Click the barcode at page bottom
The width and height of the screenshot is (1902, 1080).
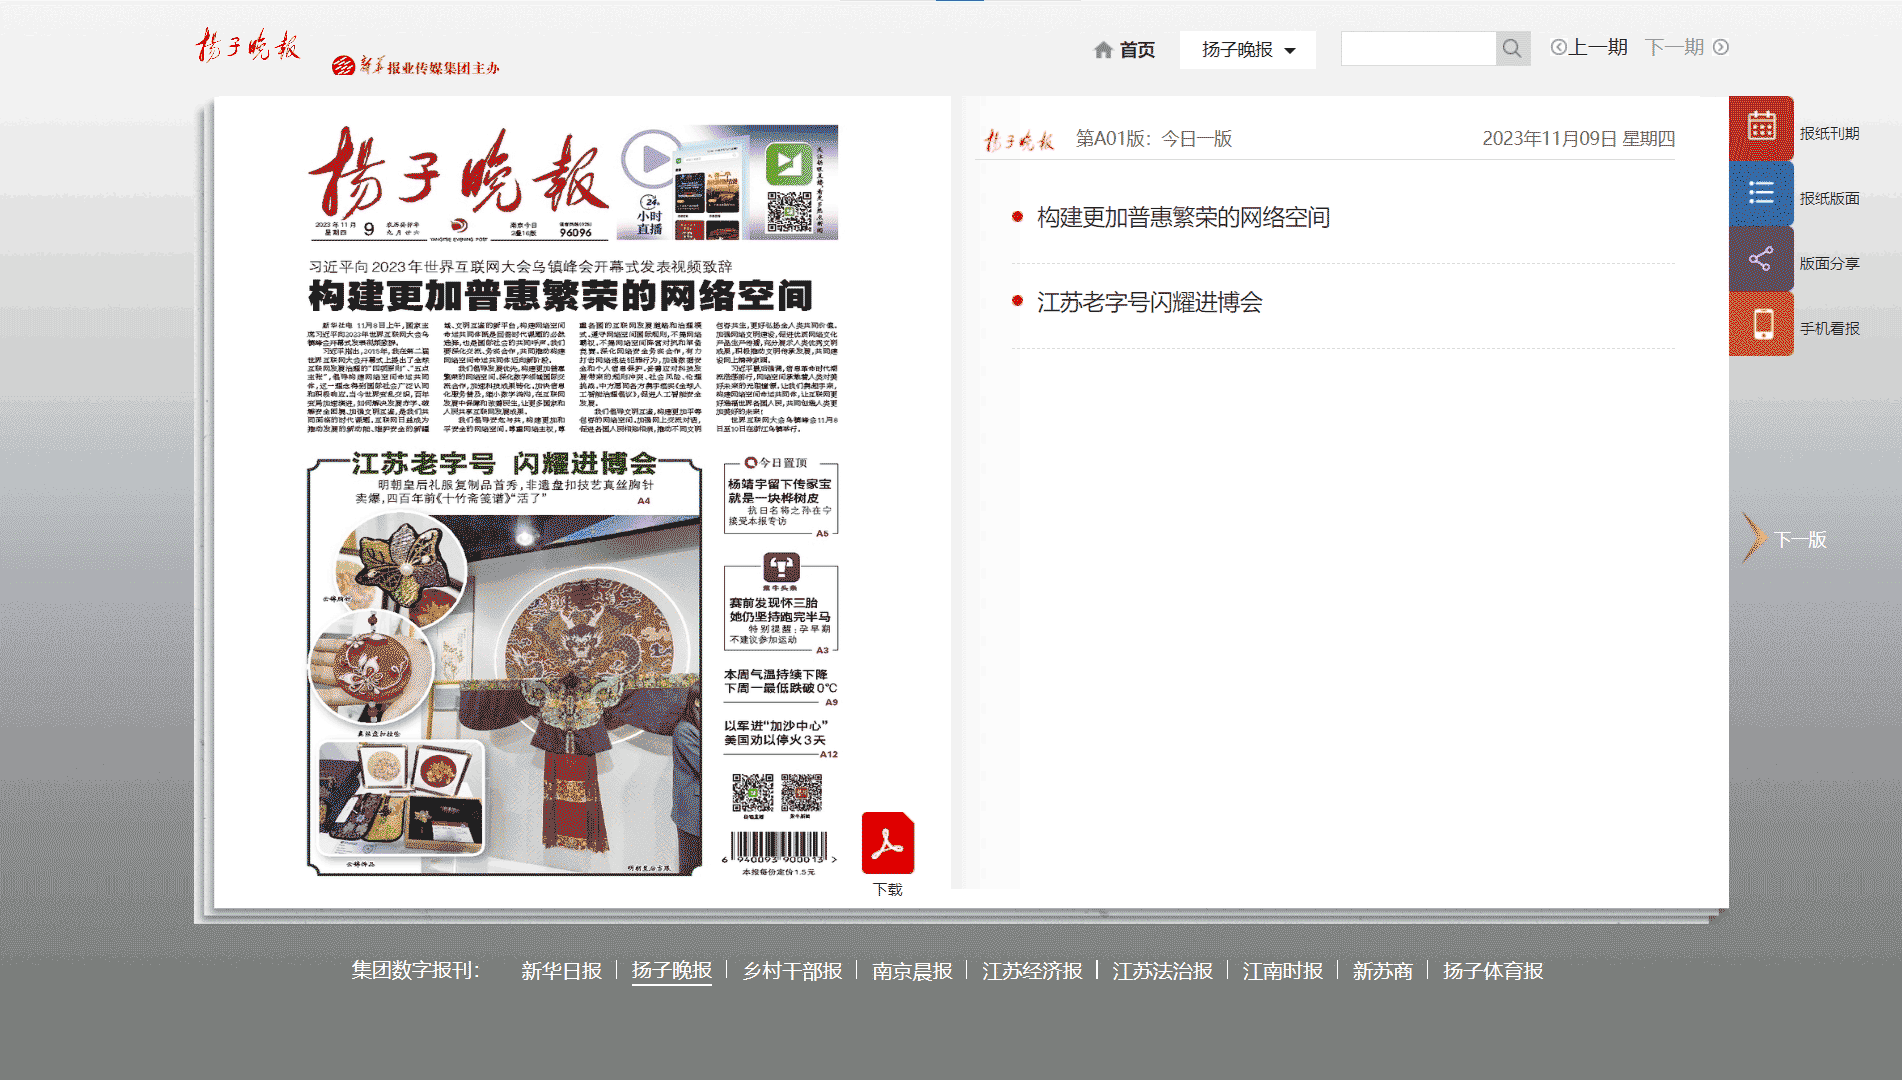(x=779, y=848)
